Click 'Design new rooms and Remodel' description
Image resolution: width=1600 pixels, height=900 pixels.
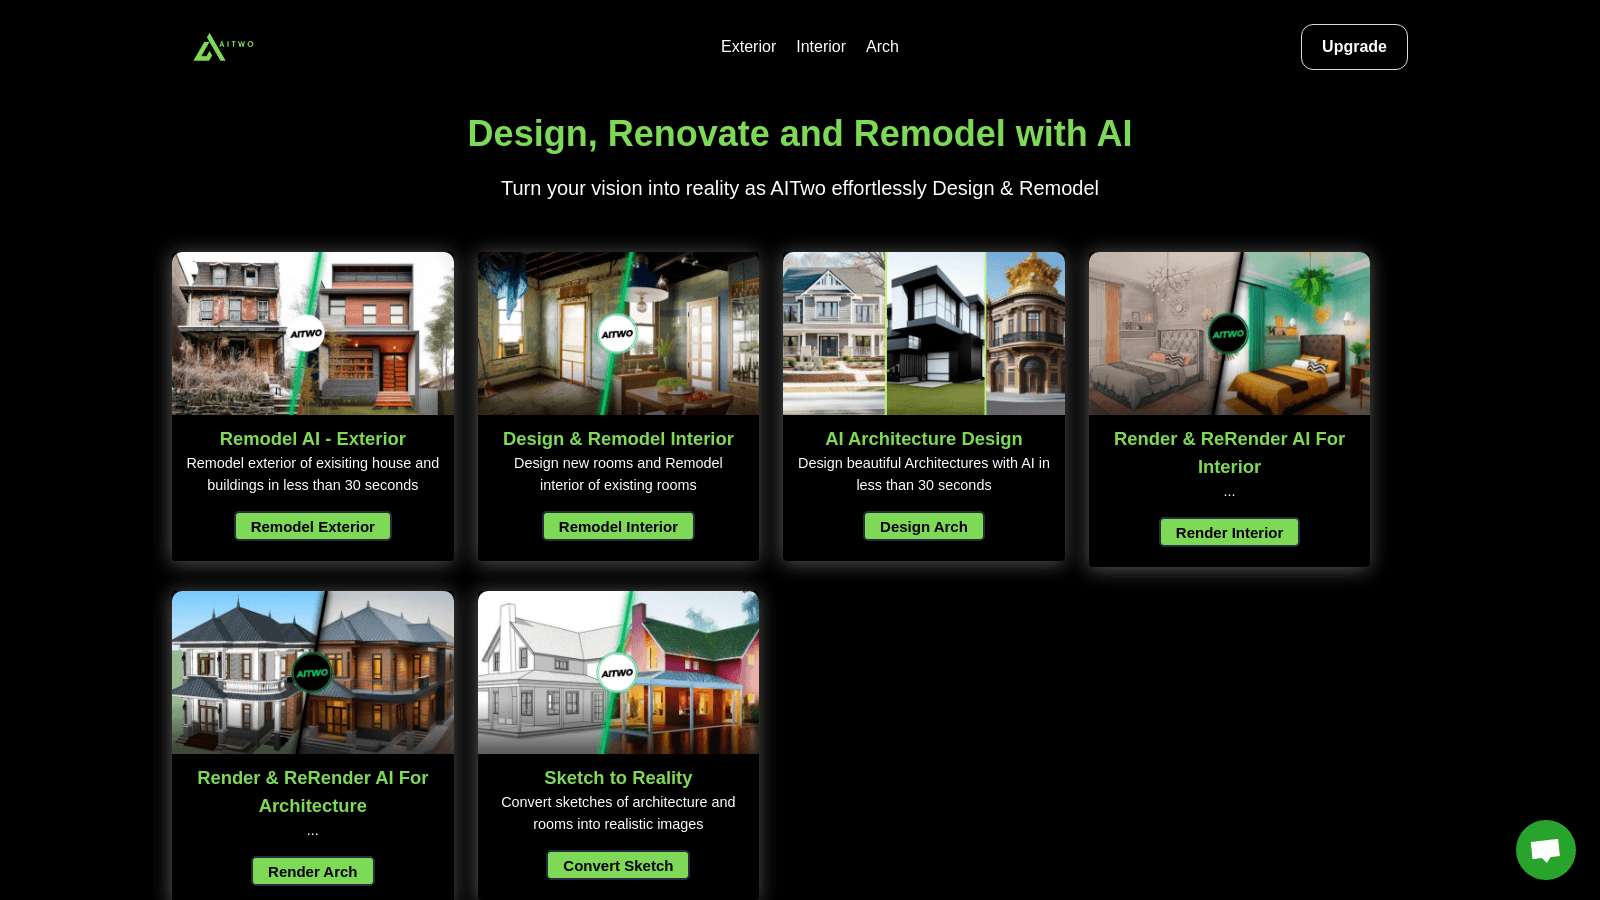[x=618, y=474]
